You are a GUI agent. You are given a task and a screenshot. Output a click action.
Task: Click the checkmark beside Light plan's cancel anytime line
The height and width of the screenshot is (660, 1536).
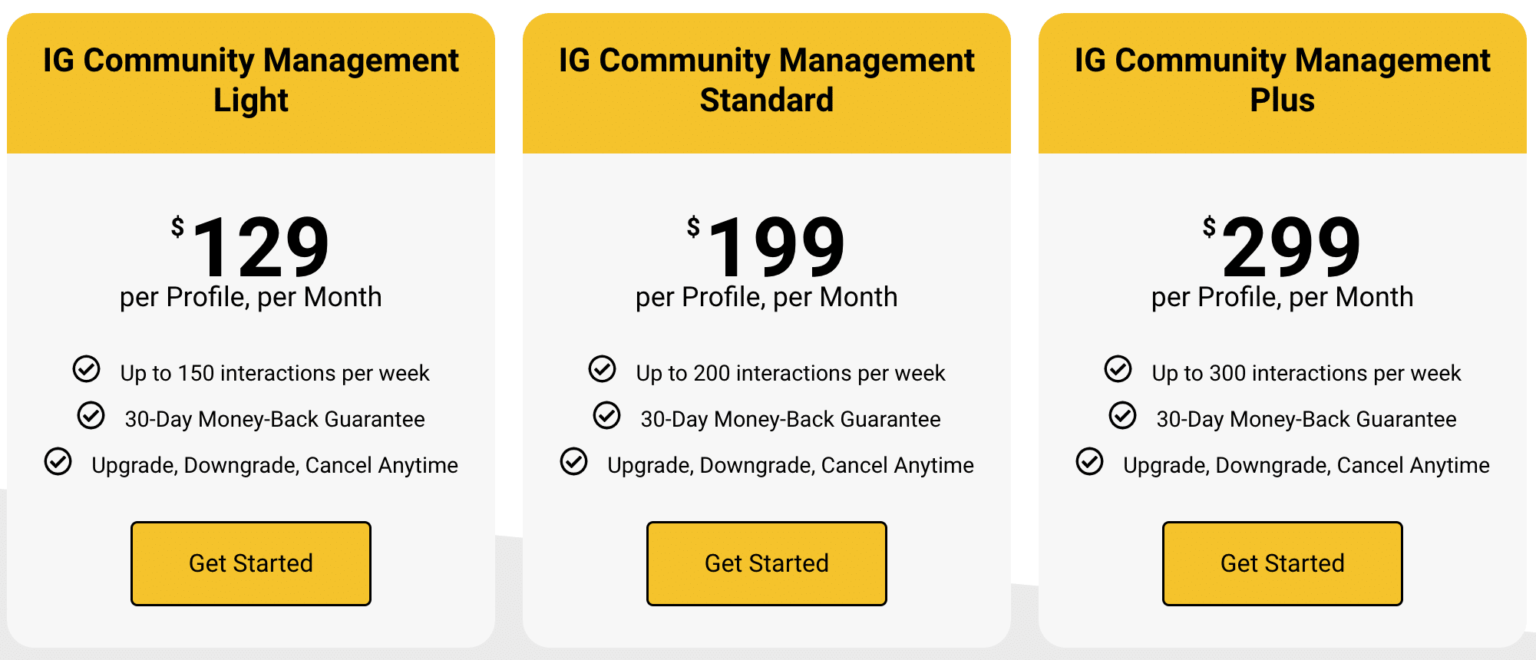point(58,462)
